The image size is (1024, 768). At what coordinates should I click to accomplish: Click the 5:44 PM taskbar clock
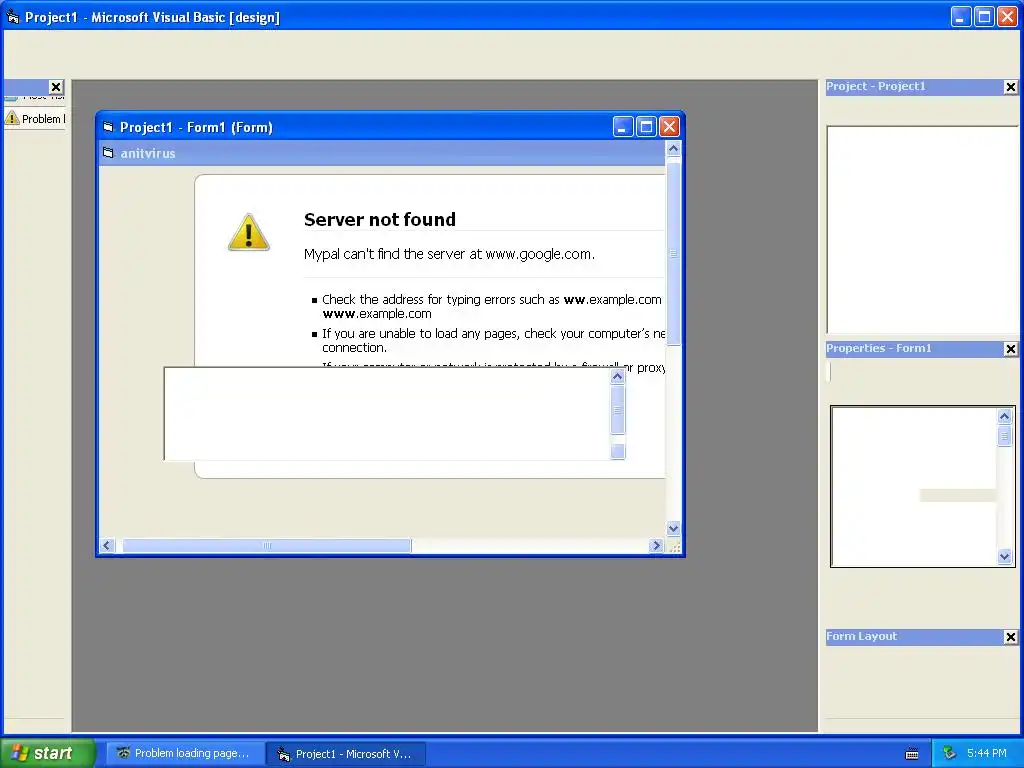tap(986, 753)
